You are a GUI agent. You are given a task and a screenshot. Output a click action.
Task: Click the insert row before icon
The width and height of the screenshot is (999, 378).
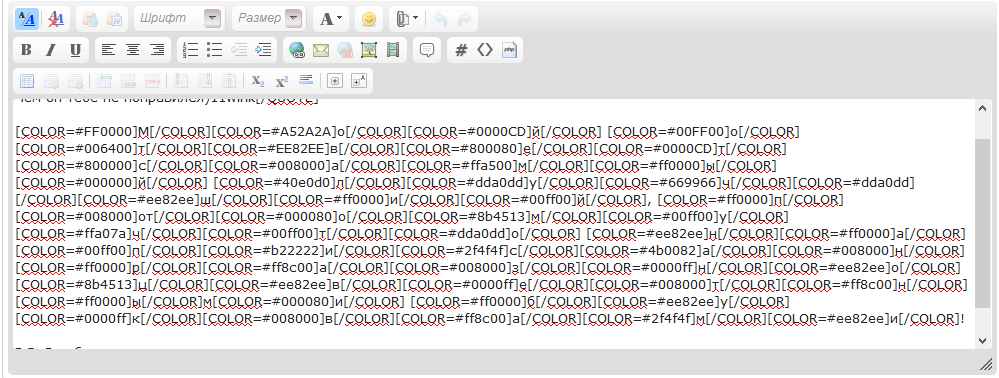point(104,81)
